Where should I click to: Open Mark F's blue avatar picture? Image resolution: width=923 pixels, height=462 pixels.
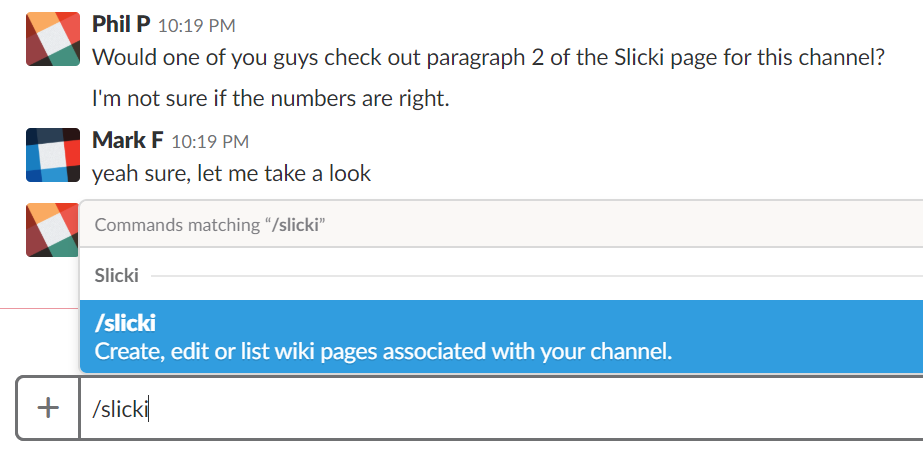(x=53, y=155)
